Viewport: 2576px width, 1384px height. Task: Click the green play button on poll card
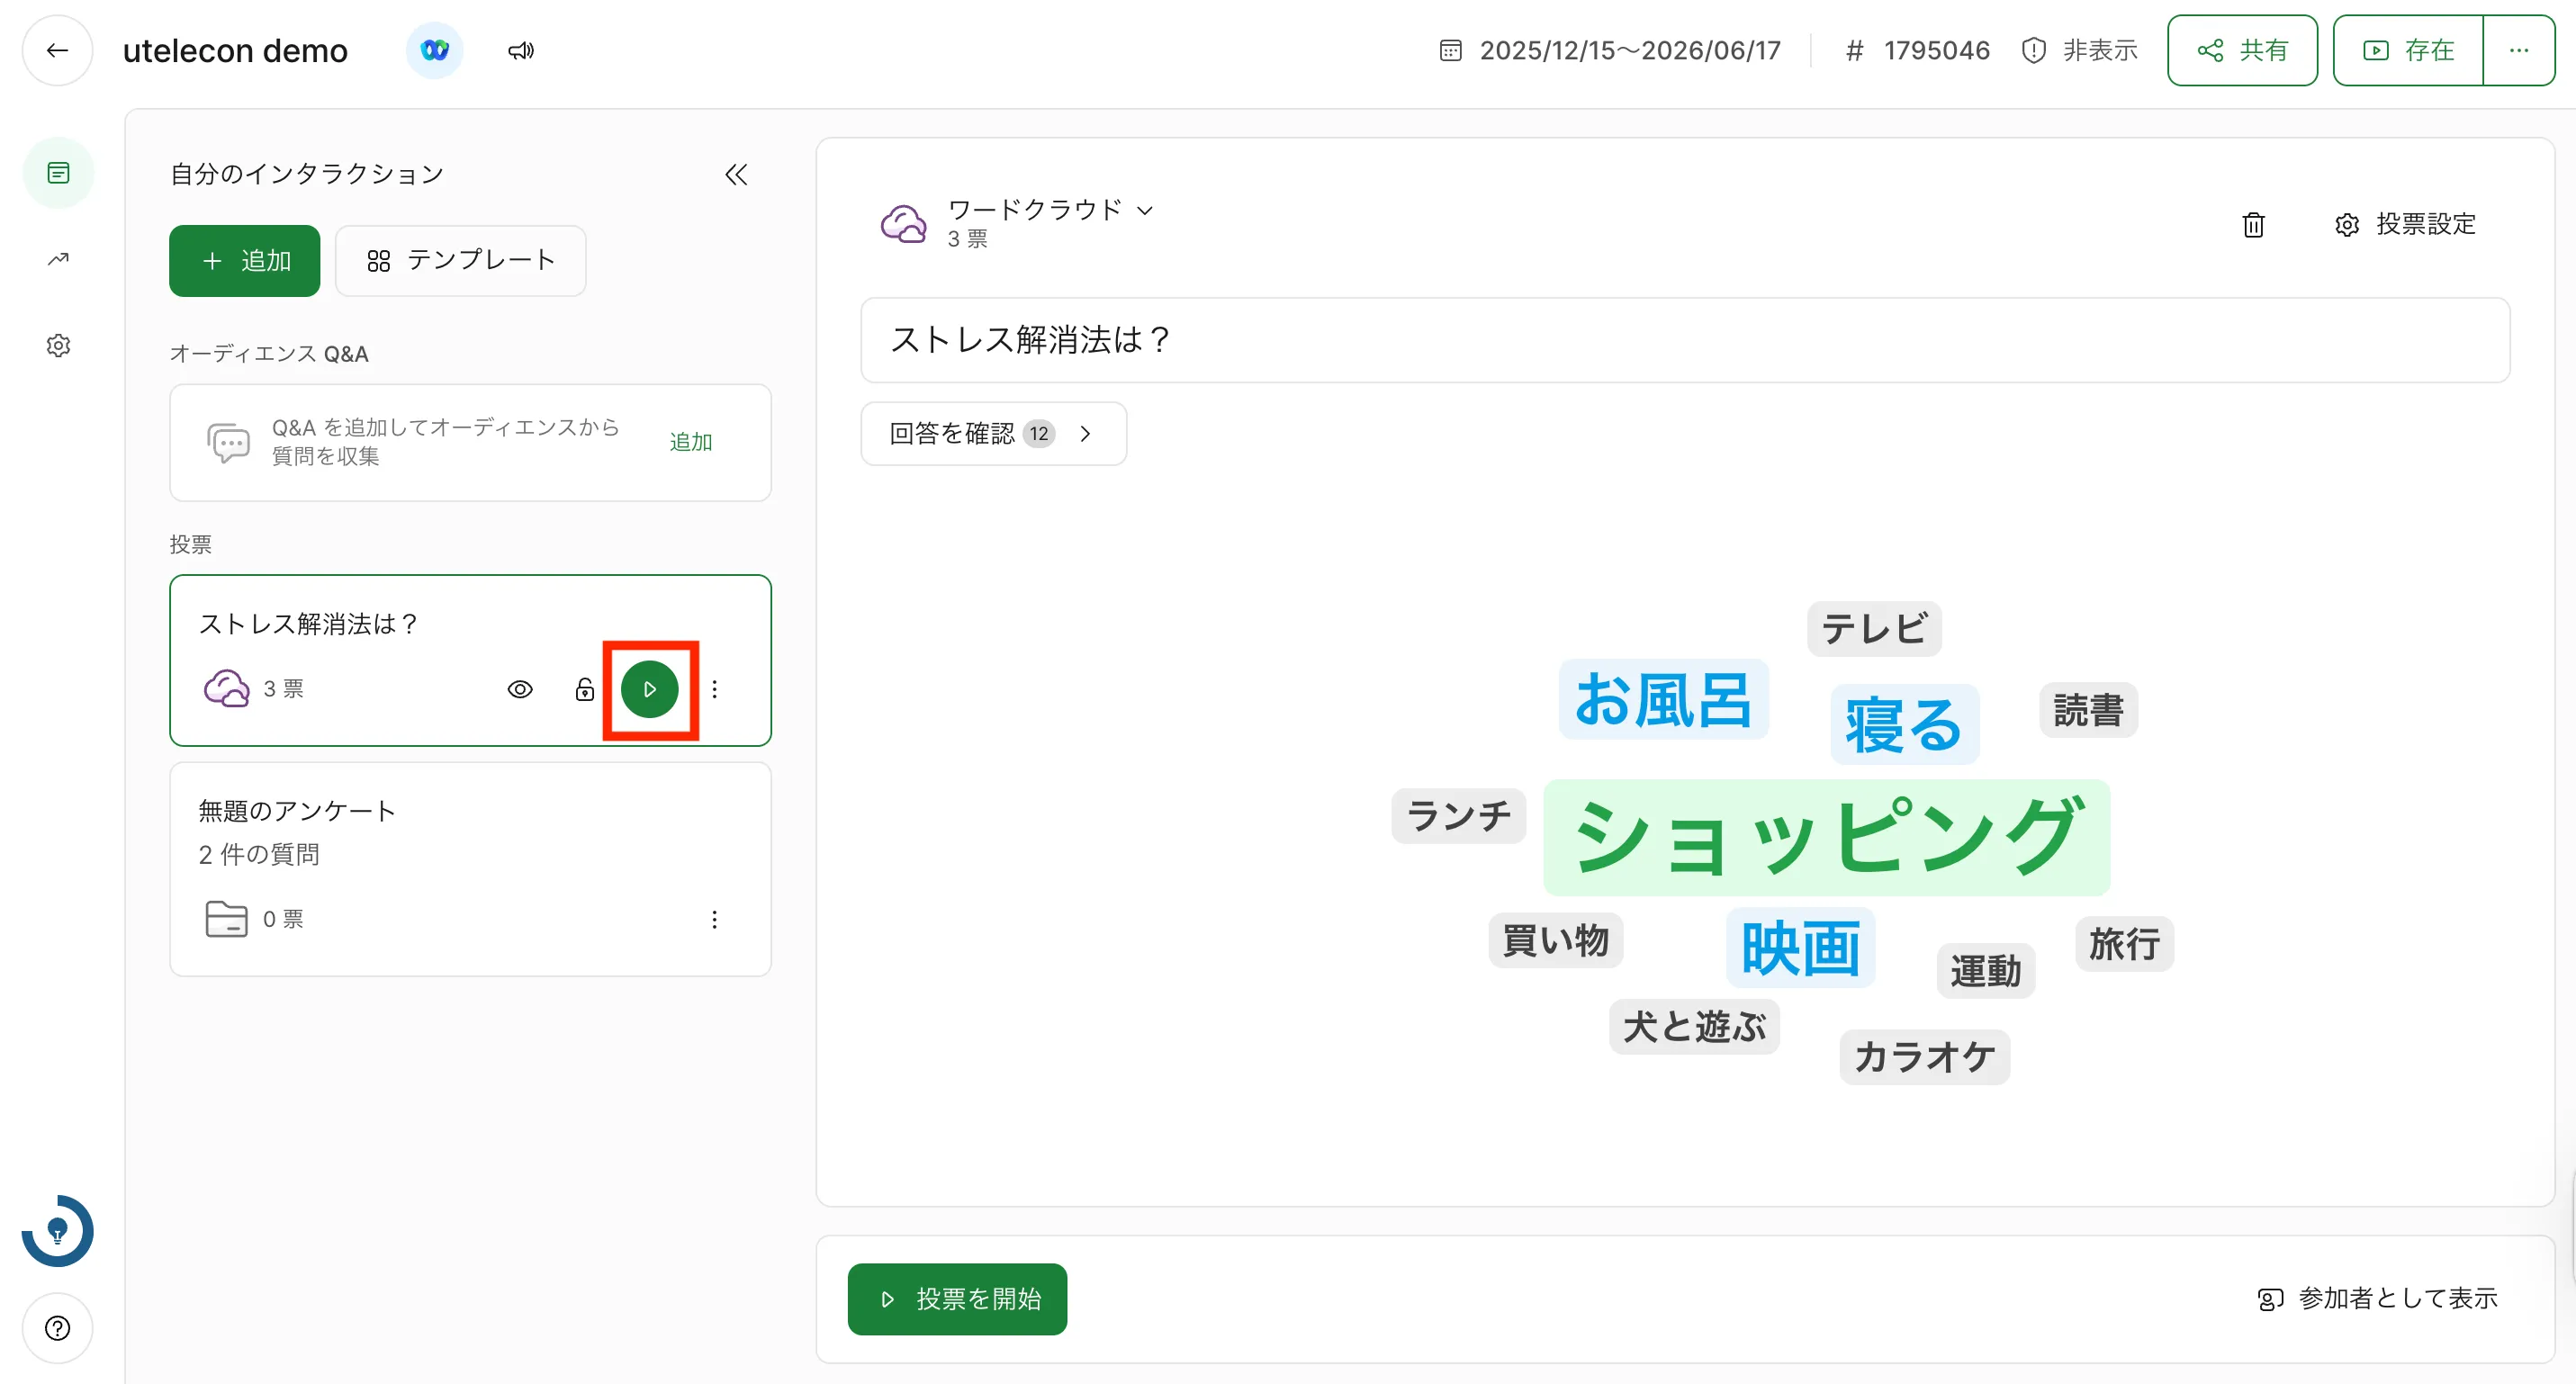650,689
